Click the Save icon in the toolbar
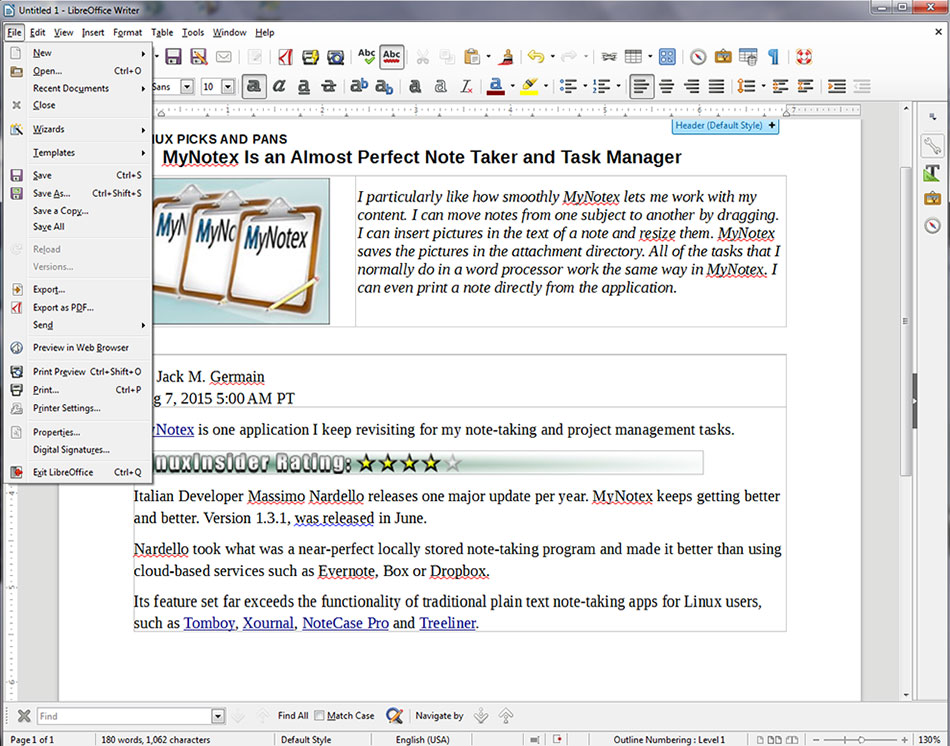This screenshot has width=950, height=746. (x=173, y=57)
